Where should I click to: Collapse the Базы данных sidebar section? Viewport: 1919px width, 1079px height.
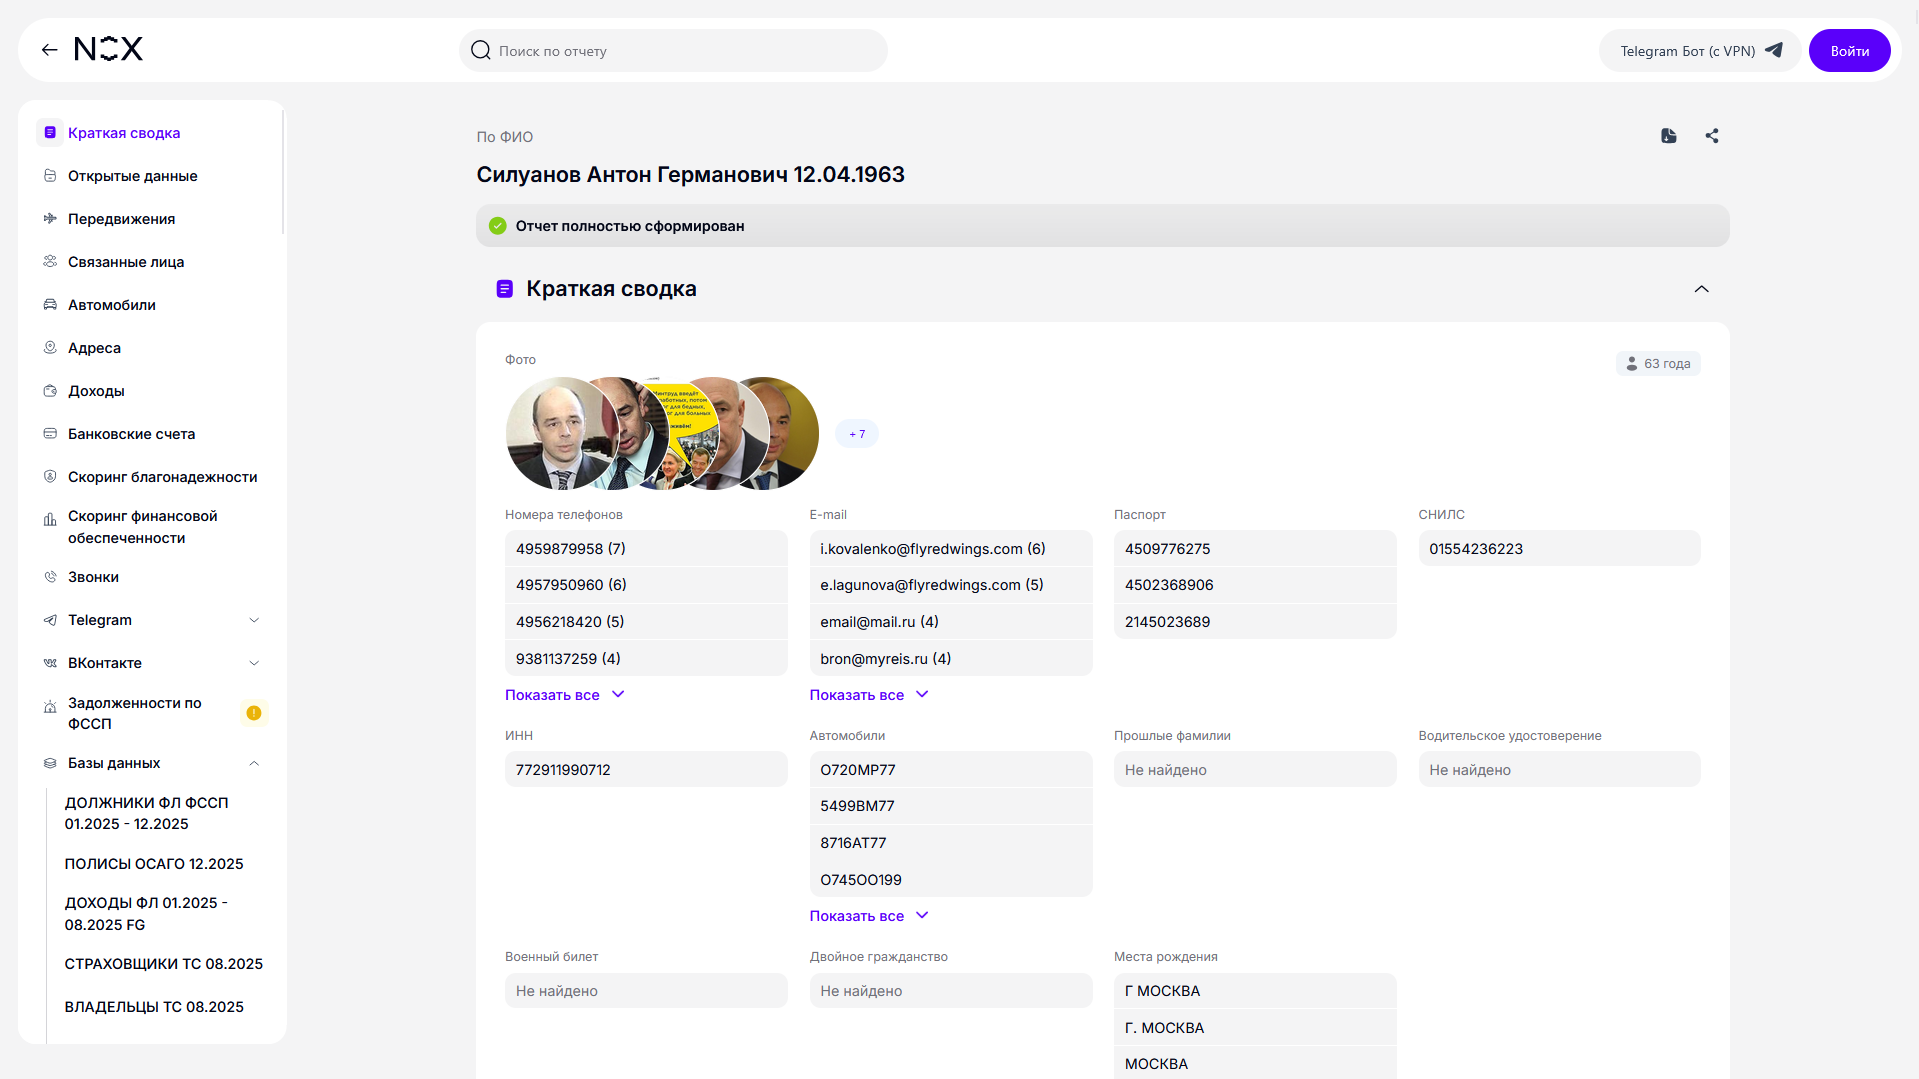[254, 763]
